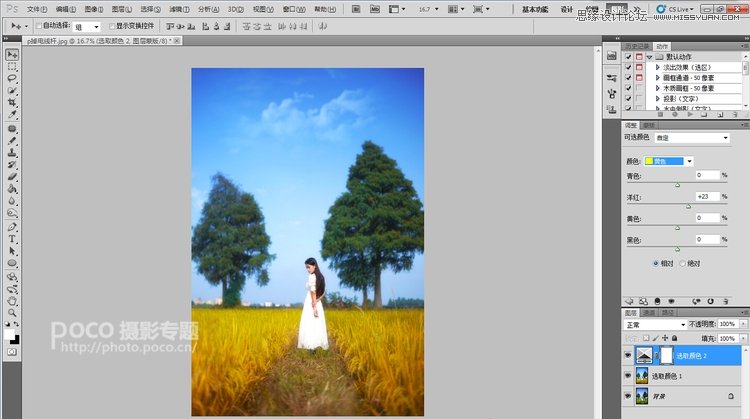Open the 颜色 yellow color dropdown
Viewport: 750px width, 419px height.
(668, 161)
